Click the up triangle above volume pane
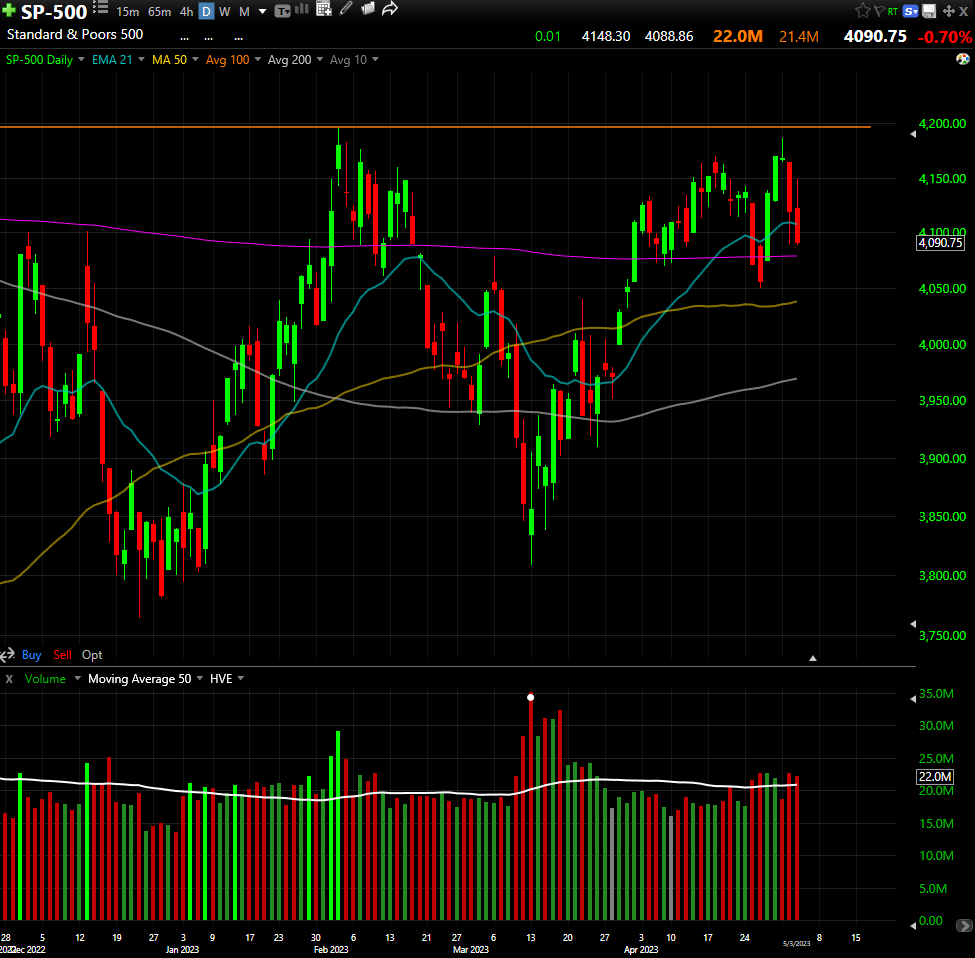This screenshot has width=975, height=958. tap(813, 658)
